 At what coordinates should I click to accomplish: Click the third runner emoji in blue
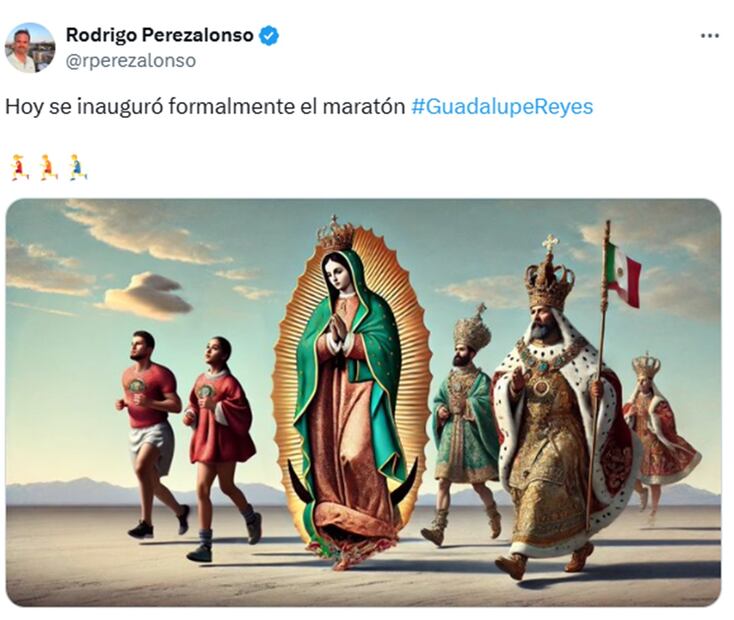pyautogui.click(x=78, y=167)
